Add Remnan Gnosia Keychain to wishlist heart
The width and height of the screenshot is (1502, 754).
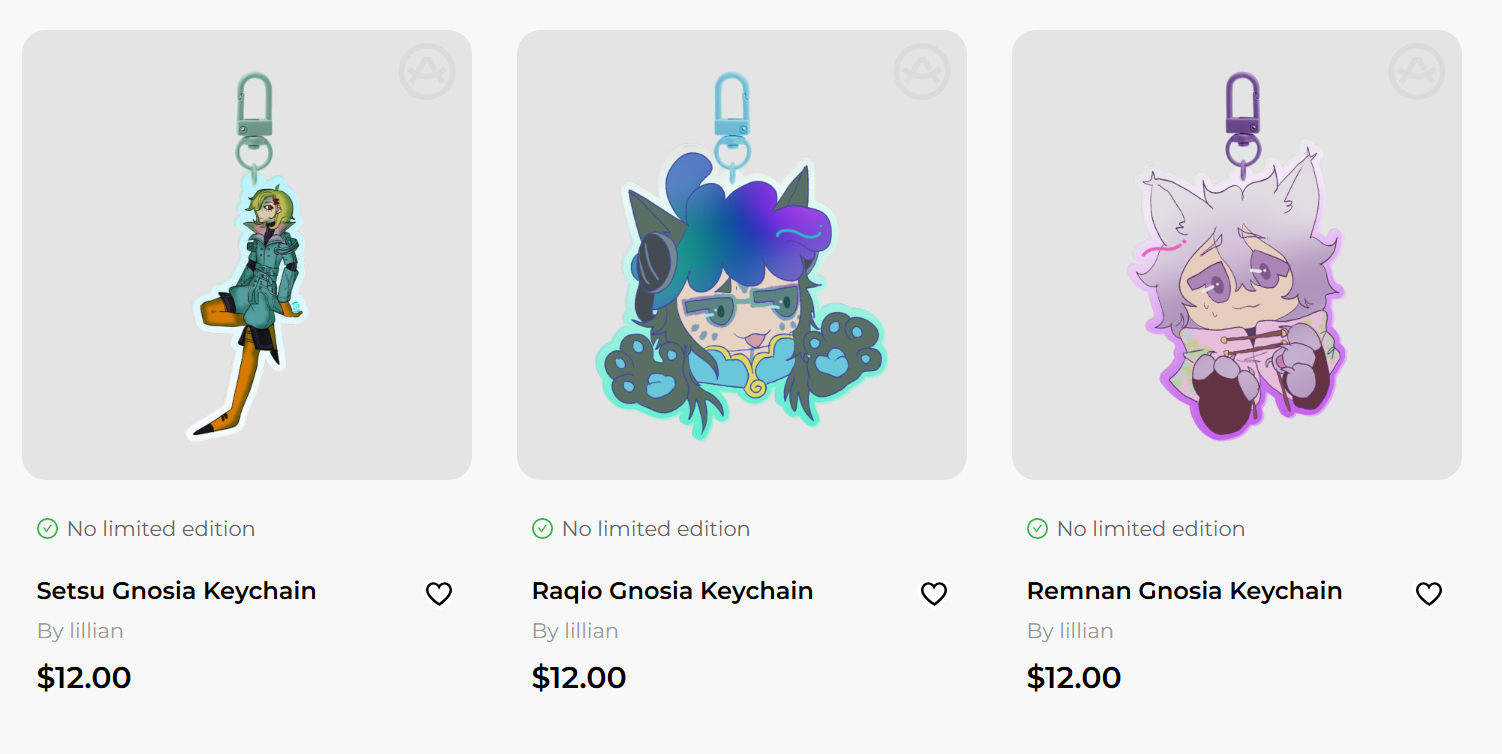tap(1429, 594)
